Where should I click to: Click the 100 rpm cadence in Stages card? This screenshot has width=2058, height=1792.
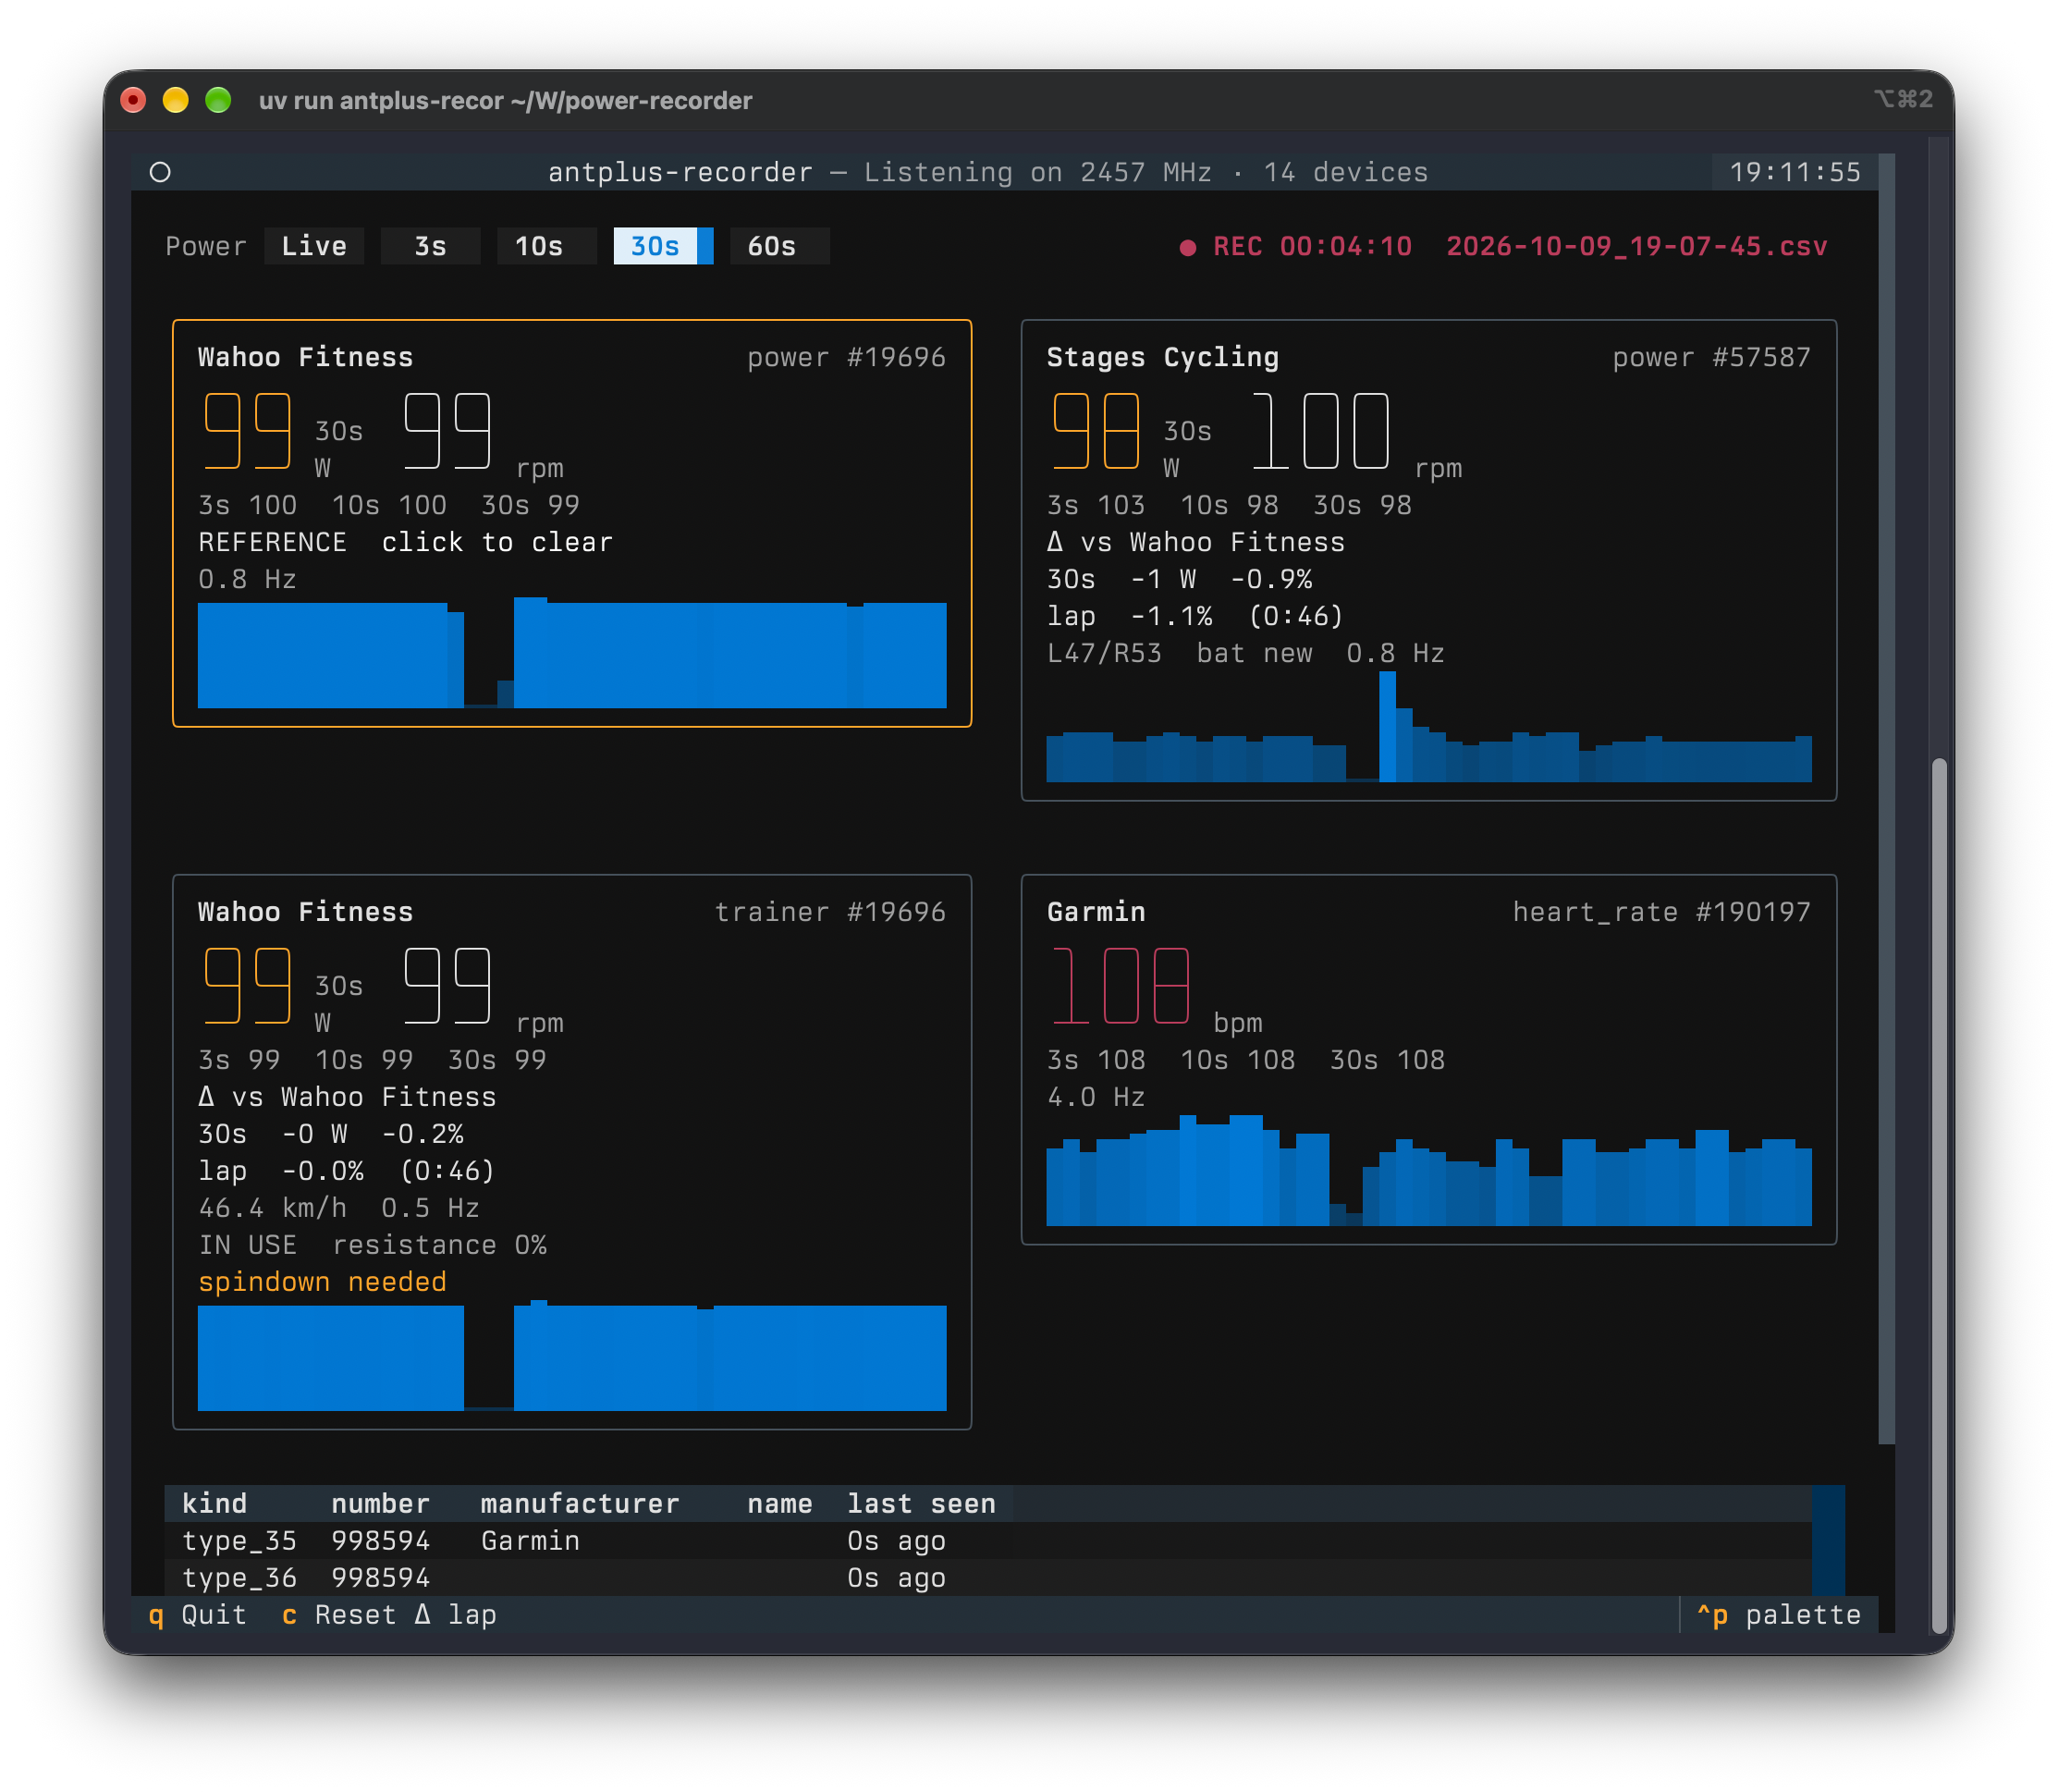point(1320,431)
